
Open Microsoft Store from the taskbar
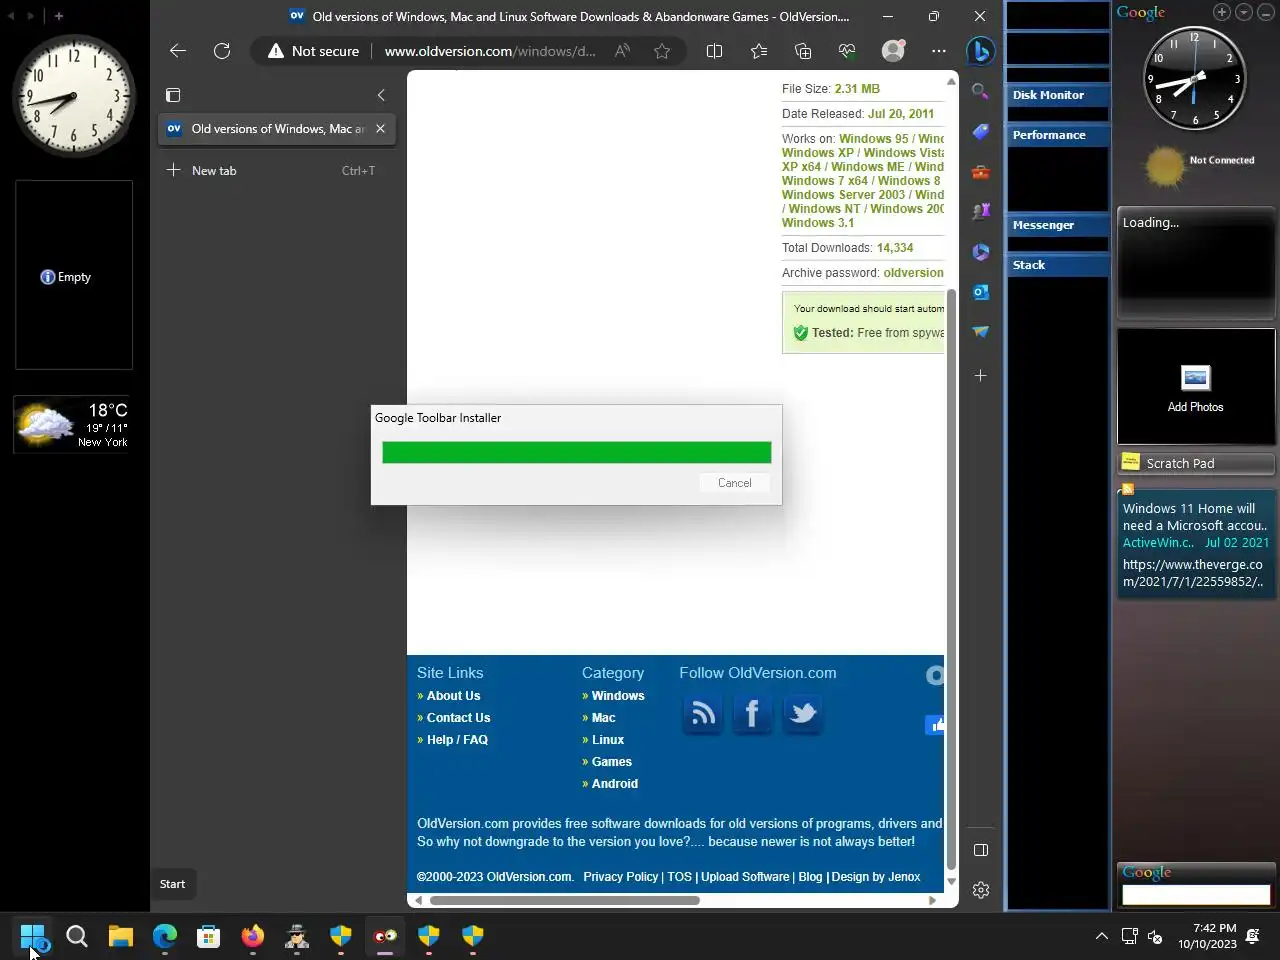click(209, 936)
